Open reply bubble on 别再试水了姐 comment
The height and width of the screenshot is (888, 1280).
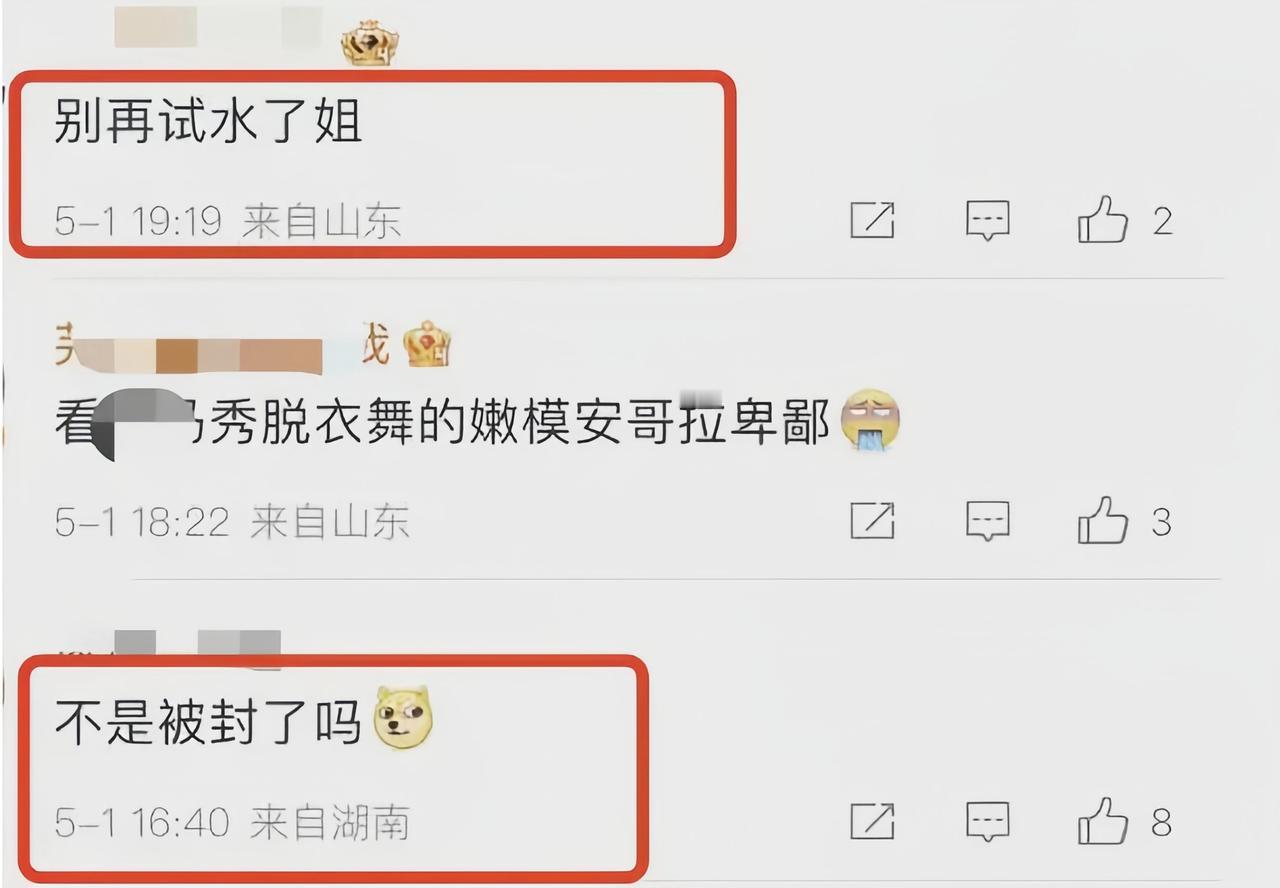pyautogui.click(x=988, y=221)
